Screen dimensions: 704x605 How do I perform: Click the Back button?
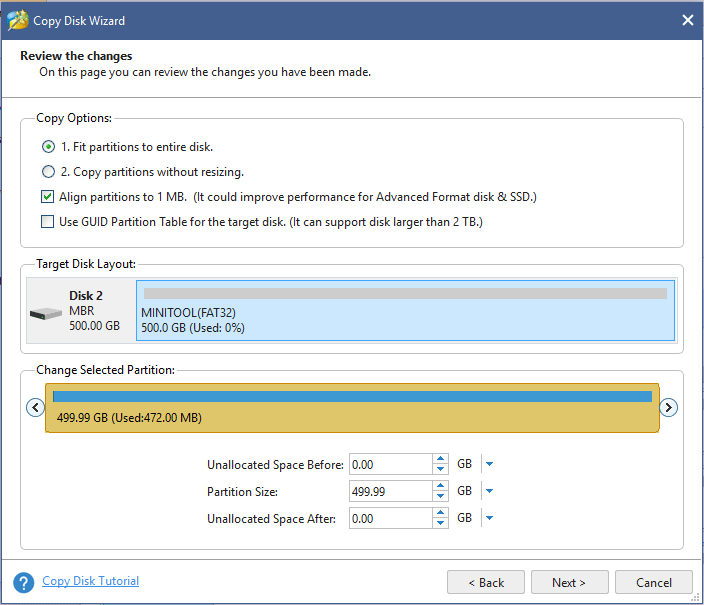click(x=486, y=582)
